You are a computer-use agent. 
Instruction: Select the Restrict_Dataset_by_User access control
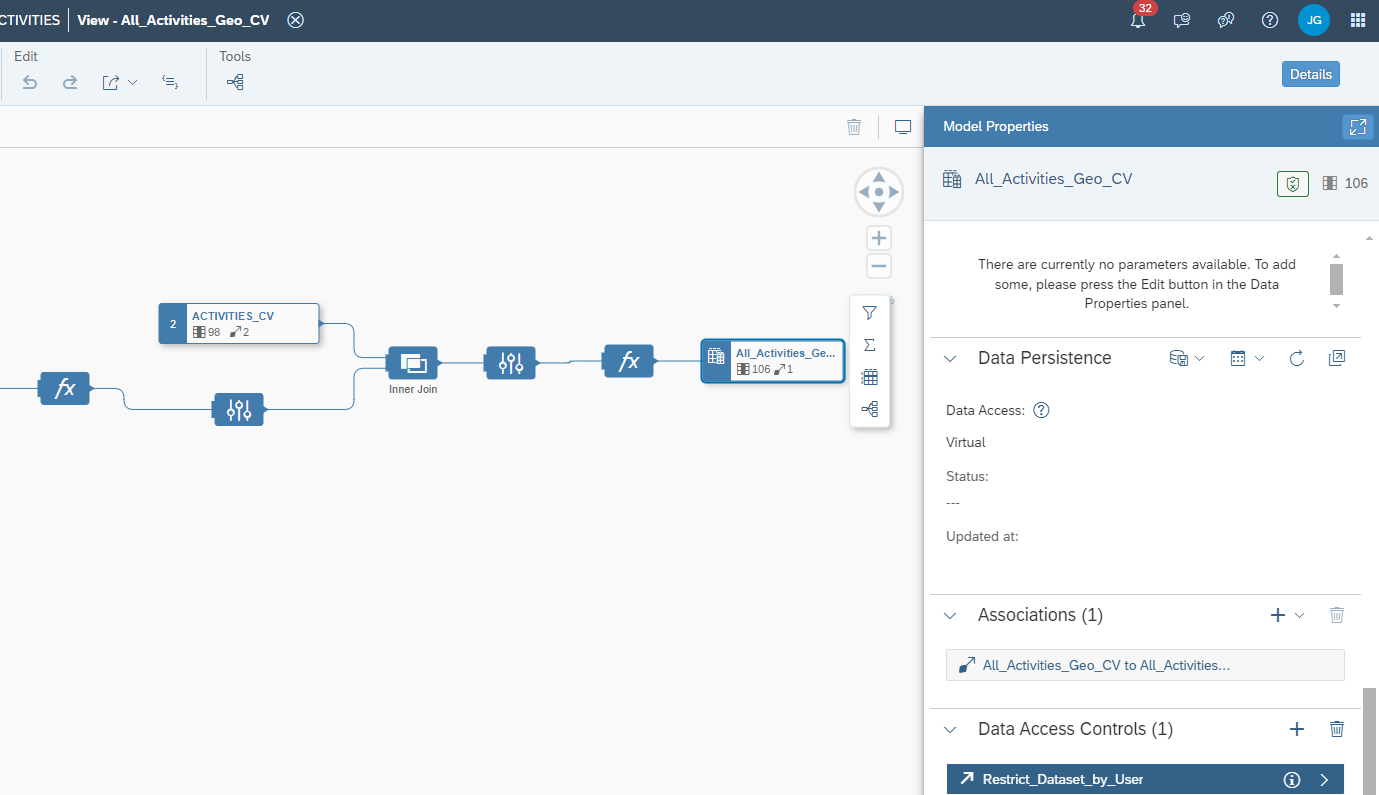pos(1100,779)
